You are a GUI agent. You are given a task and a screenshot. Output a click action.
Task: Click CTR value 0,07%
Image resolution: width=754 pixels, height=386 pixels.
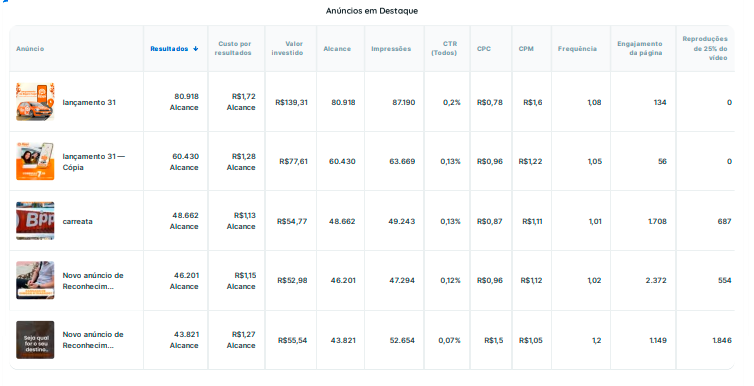pos(449,340)
